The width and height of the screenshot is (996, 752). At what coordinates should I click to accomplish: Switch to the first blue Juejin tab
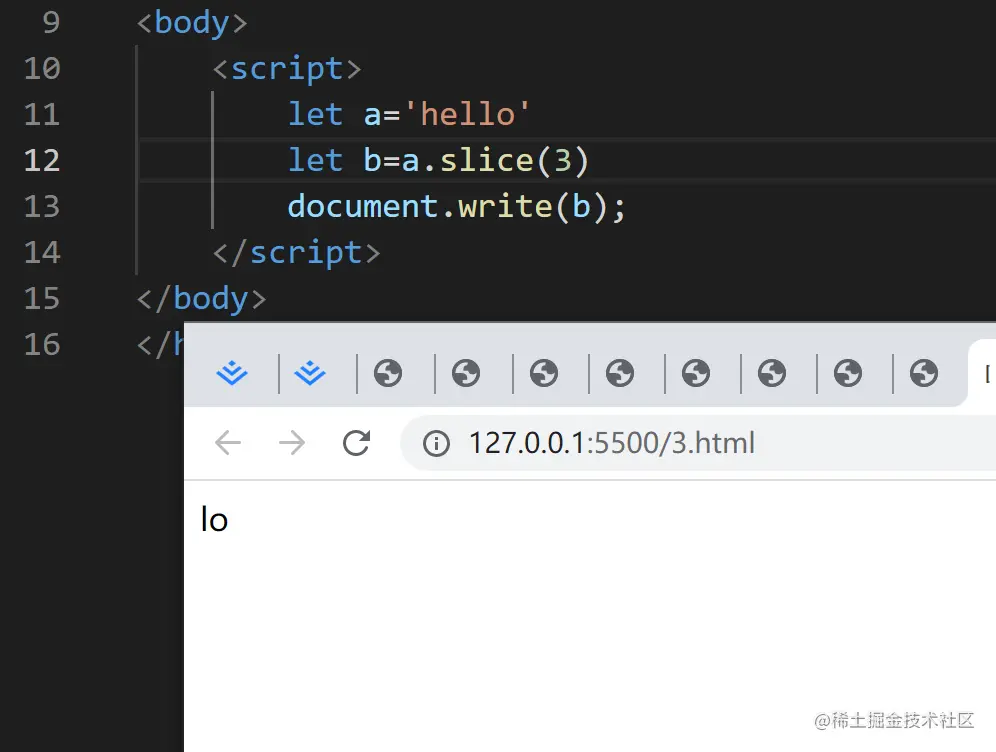[x=232, y=373]
